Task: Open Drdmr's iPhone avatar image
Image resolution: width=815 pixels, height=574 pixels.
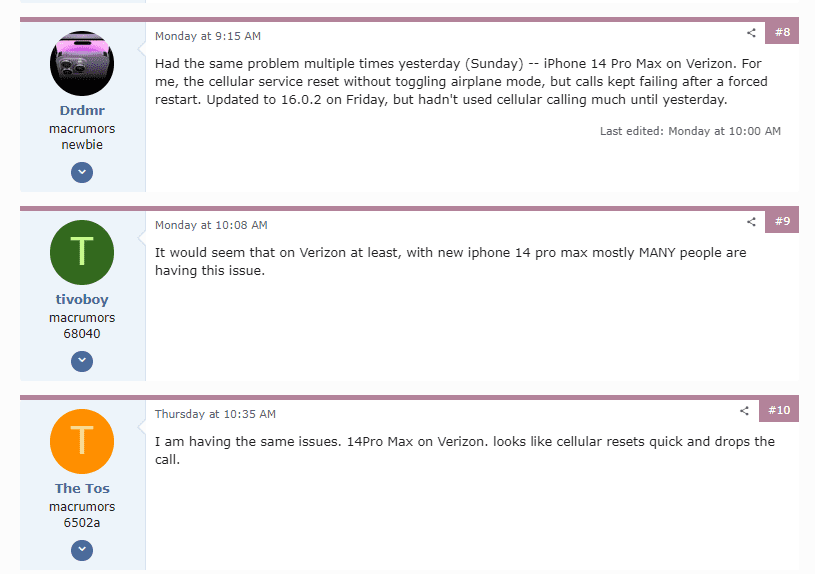Action: click(82, 63)
